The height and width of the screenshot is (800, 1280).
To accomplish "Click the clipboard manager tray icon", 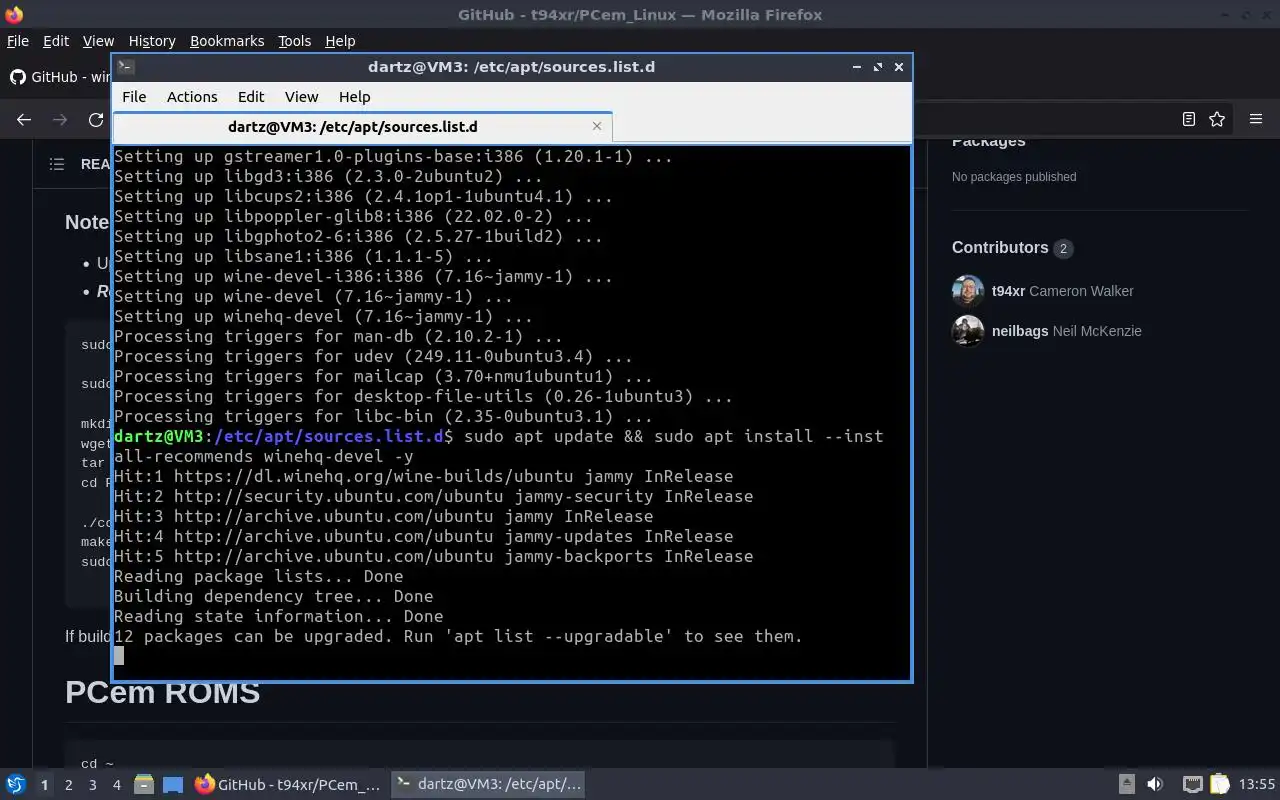I will click(1219, 785).
